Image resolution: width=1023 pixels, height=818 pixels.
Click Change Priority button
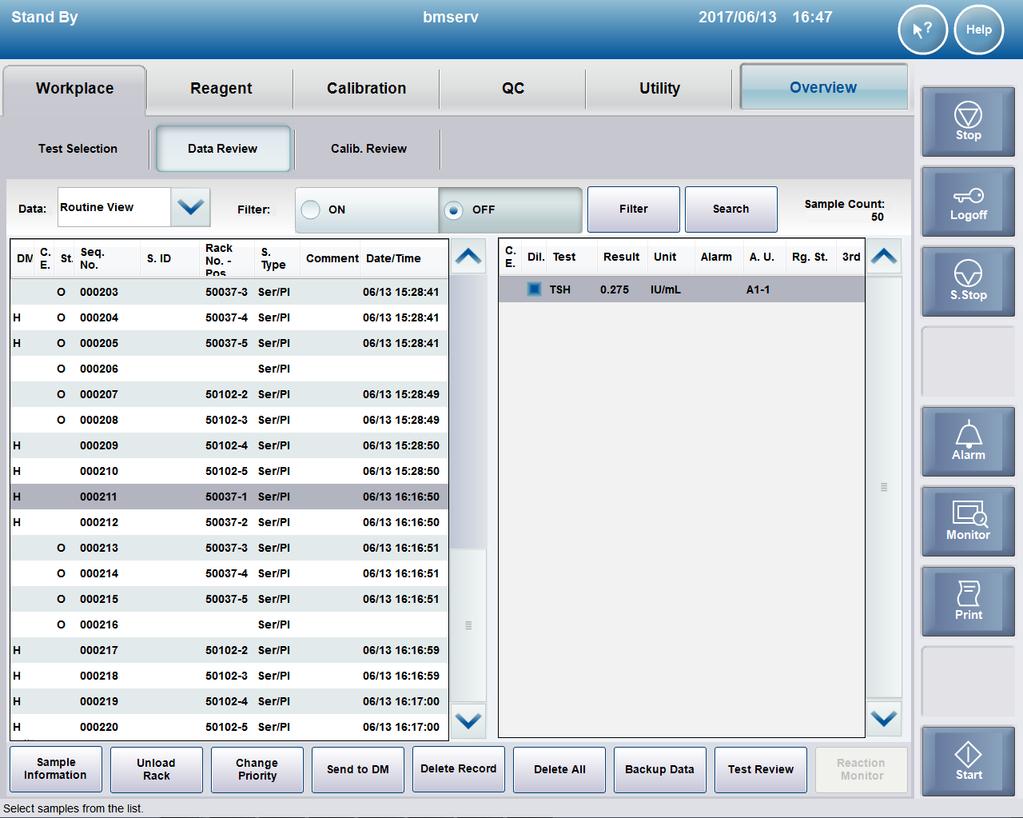click(x=257, y=769)
